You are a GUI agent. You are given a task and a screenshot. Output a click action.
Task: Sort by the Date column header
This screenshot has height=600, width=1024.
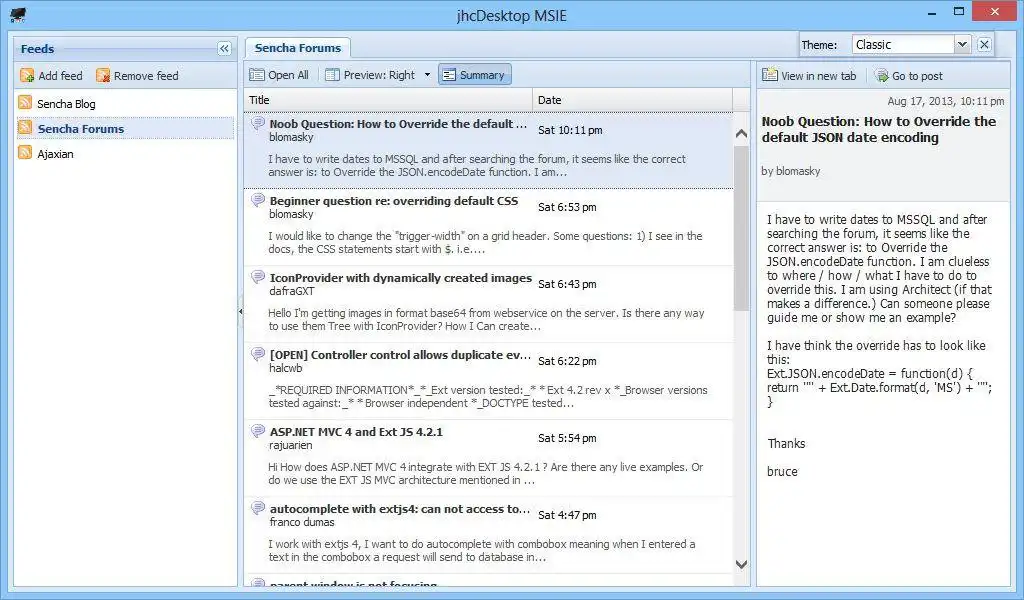(x=633, y=100)
